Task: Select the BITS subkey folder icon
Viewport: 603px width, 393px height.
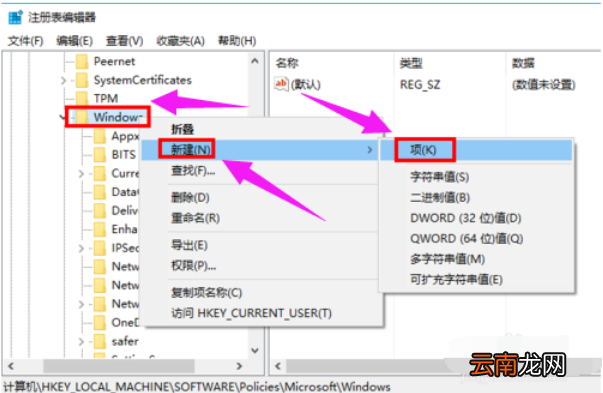Action: coord(100,155)
